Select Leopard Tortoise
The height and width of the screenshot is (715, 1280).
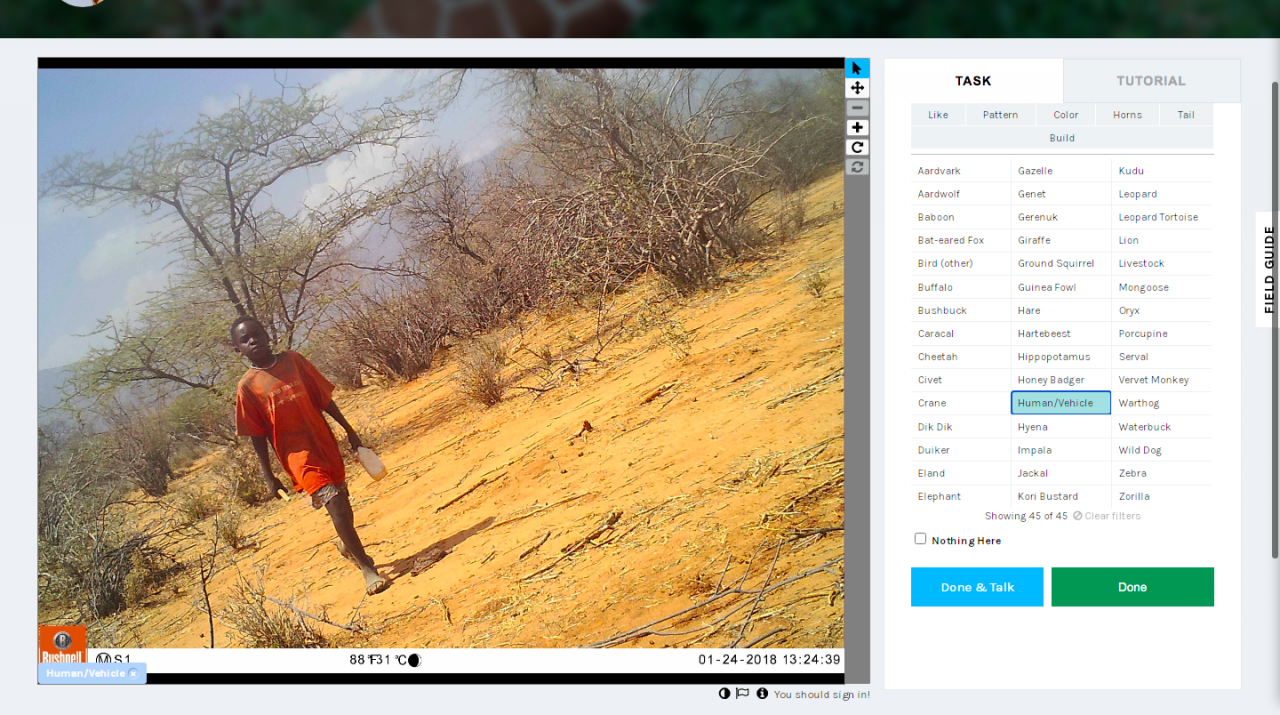click(x=1162, y=217)
